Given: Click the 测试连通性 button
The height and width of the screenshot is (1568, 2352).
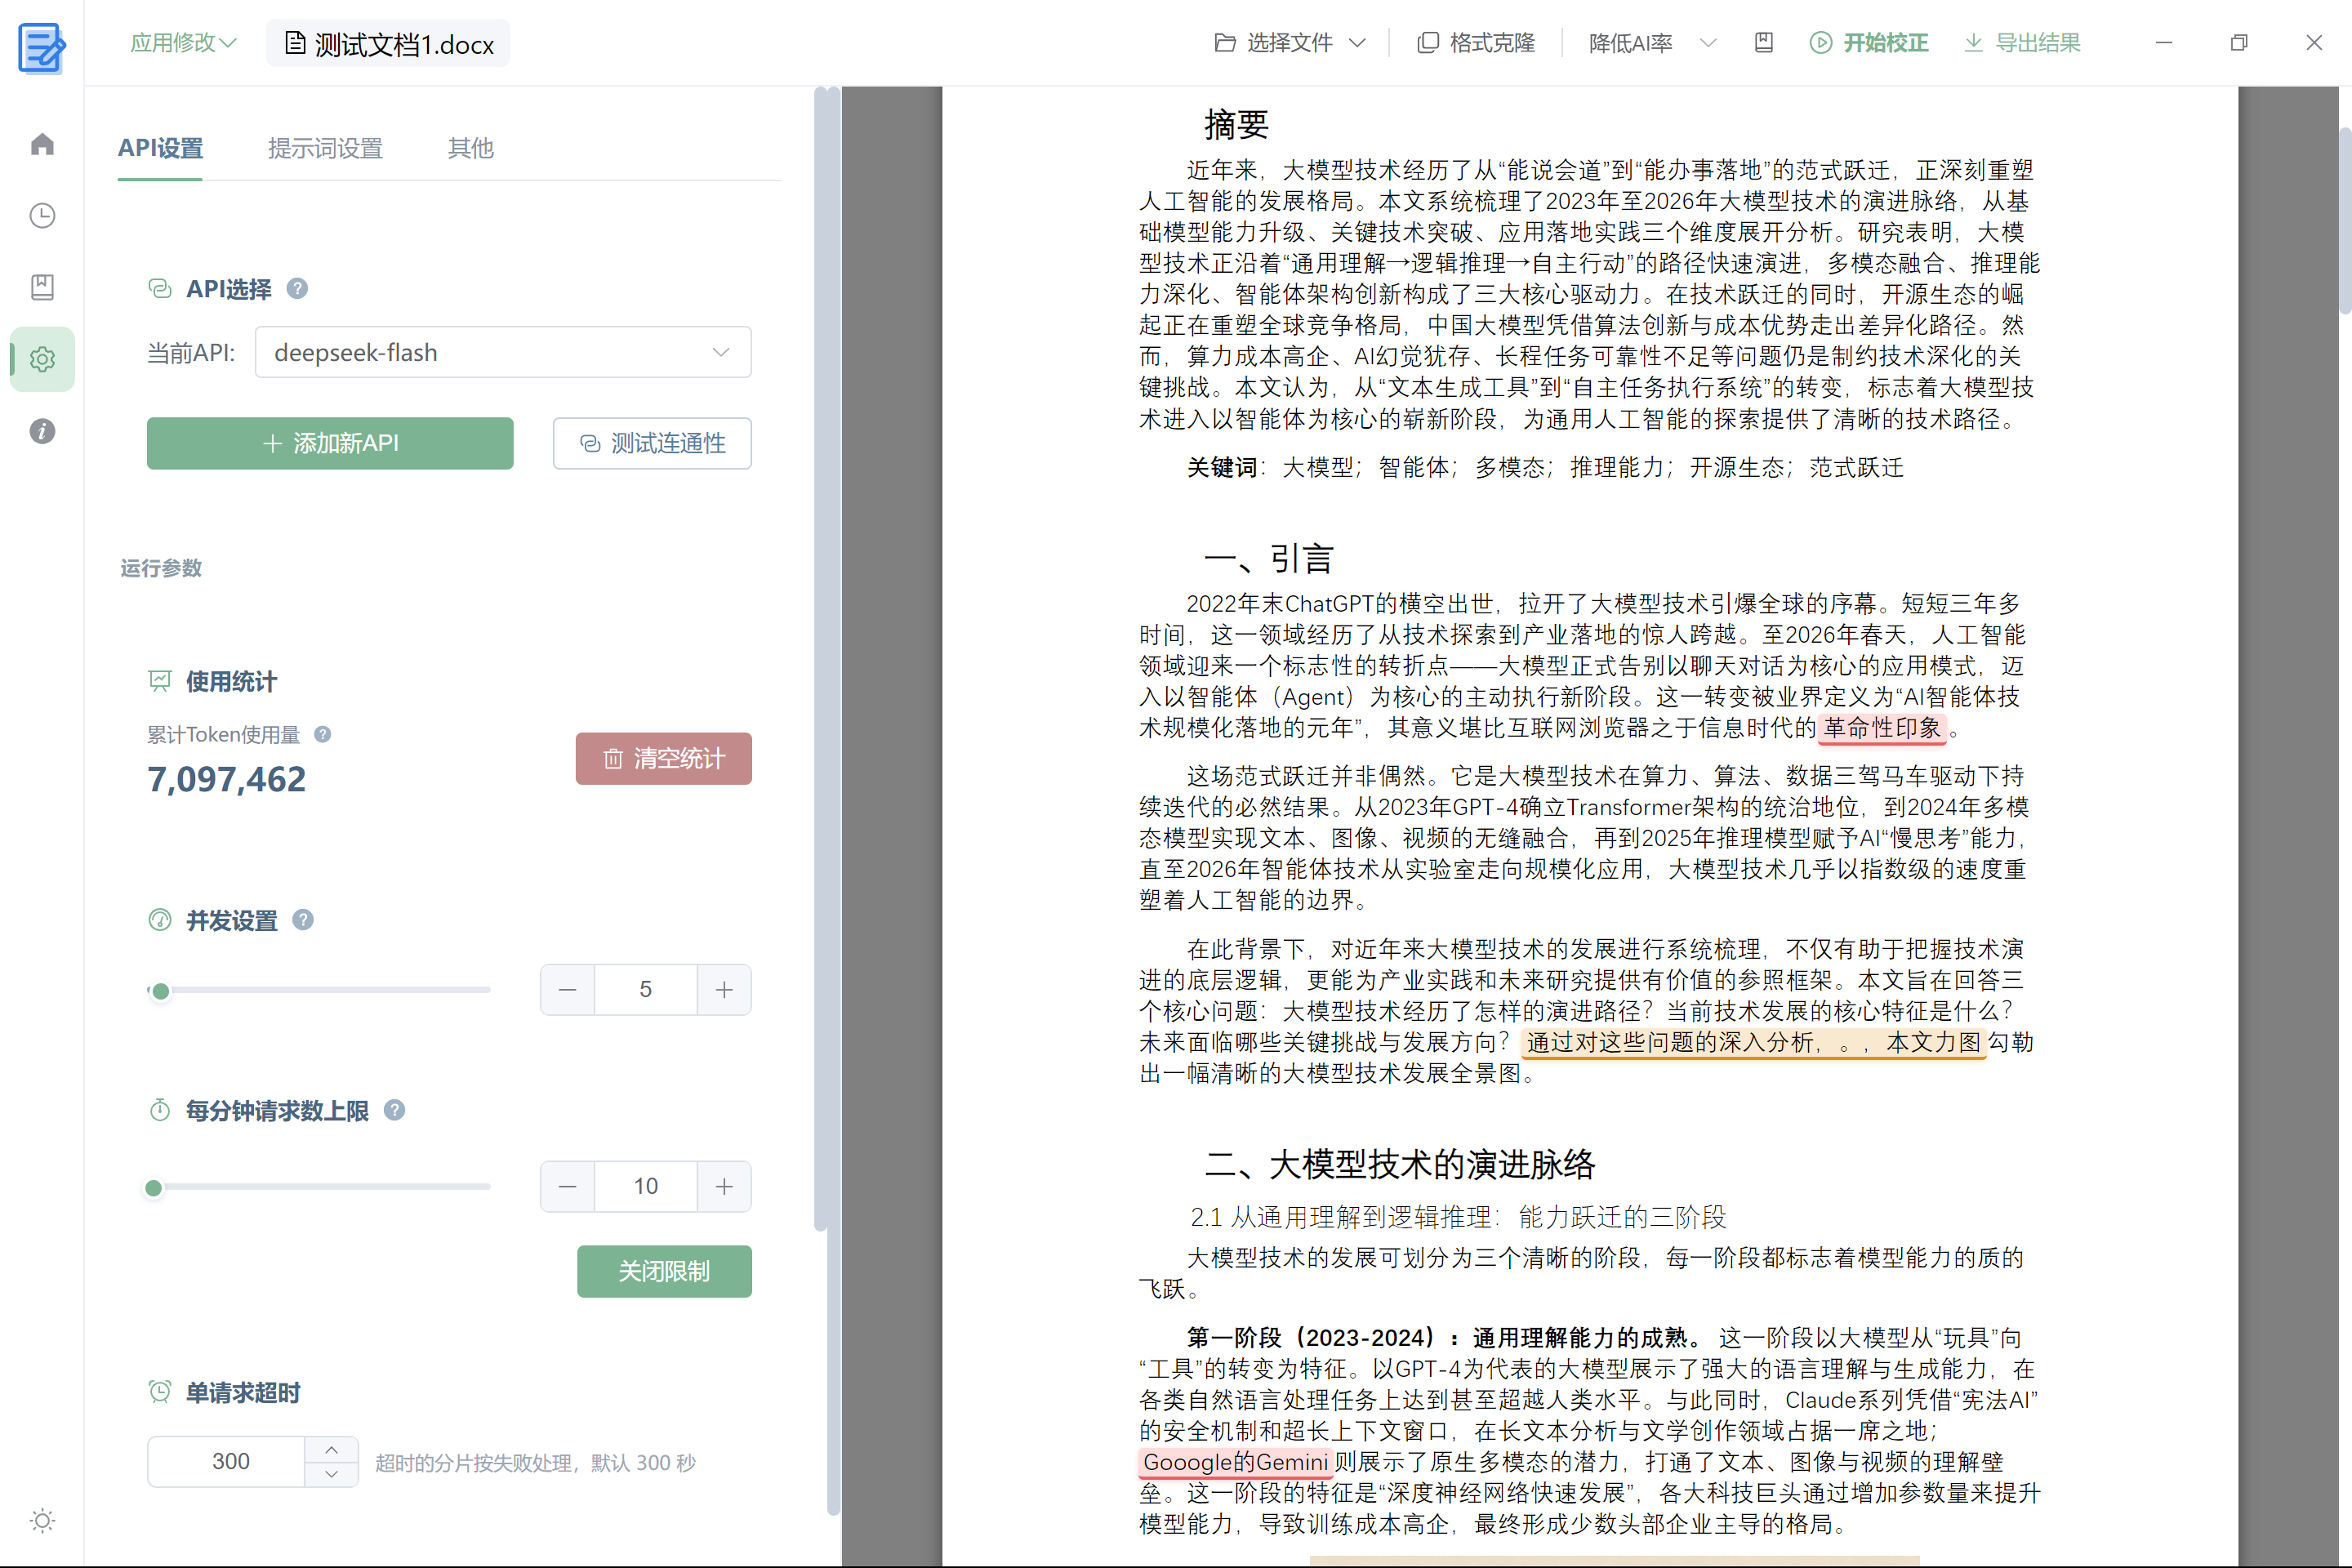Looking at the screenshot, I should [x=652, y=443].
